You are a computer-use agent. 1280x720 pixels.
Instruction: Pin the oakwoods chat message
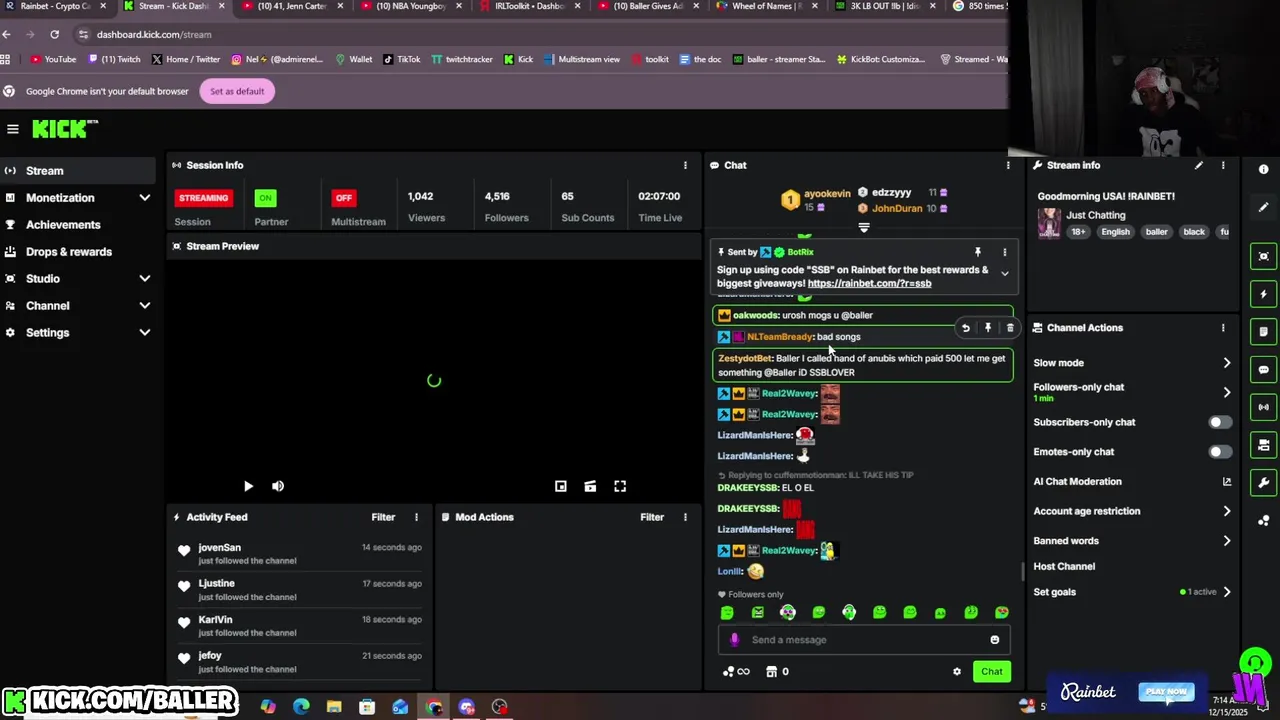(x=988, y=328)
